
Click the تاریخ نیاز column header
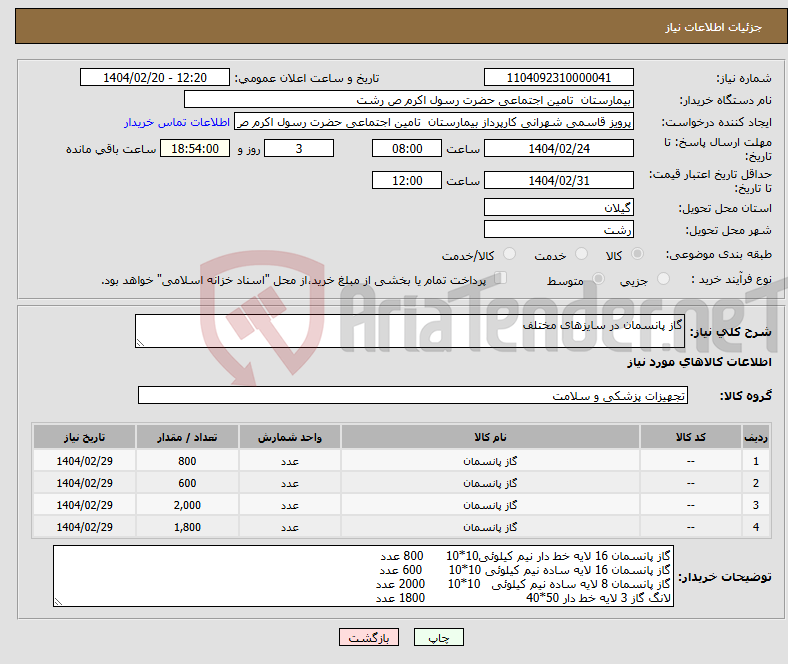pos(84,437)
